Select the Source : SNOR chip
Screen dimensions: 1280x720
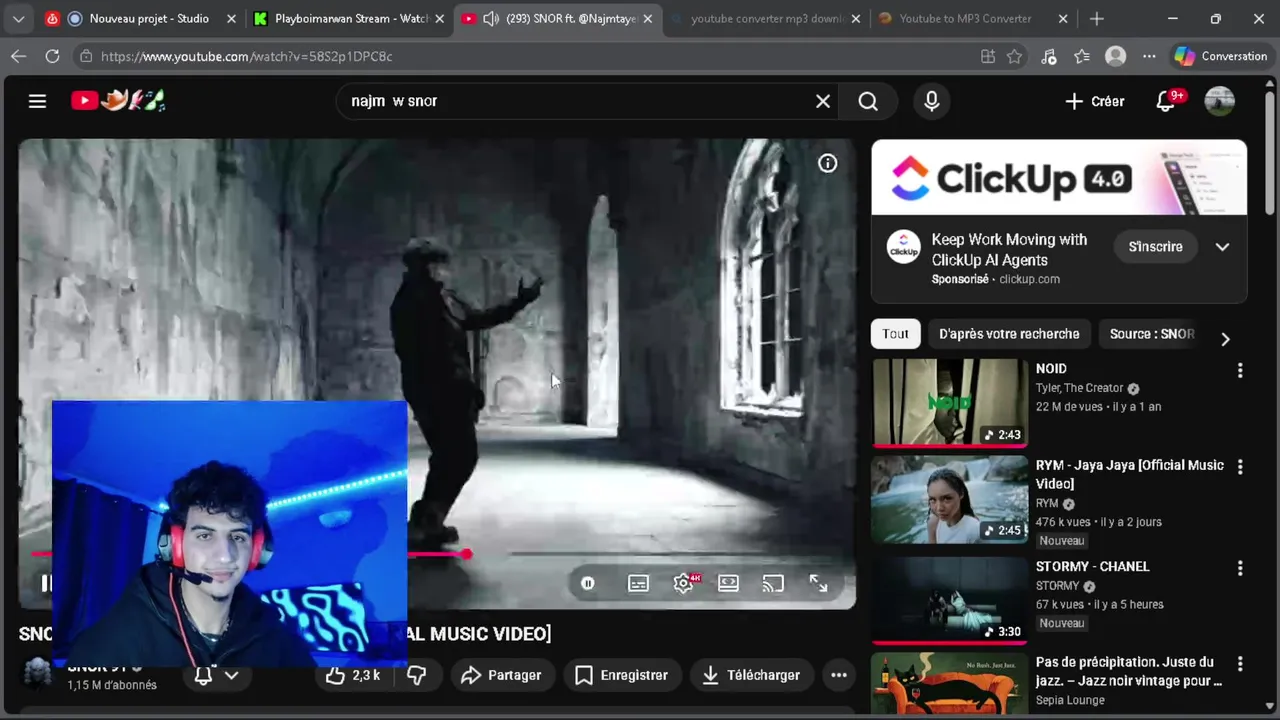[x=1152, y=334]
